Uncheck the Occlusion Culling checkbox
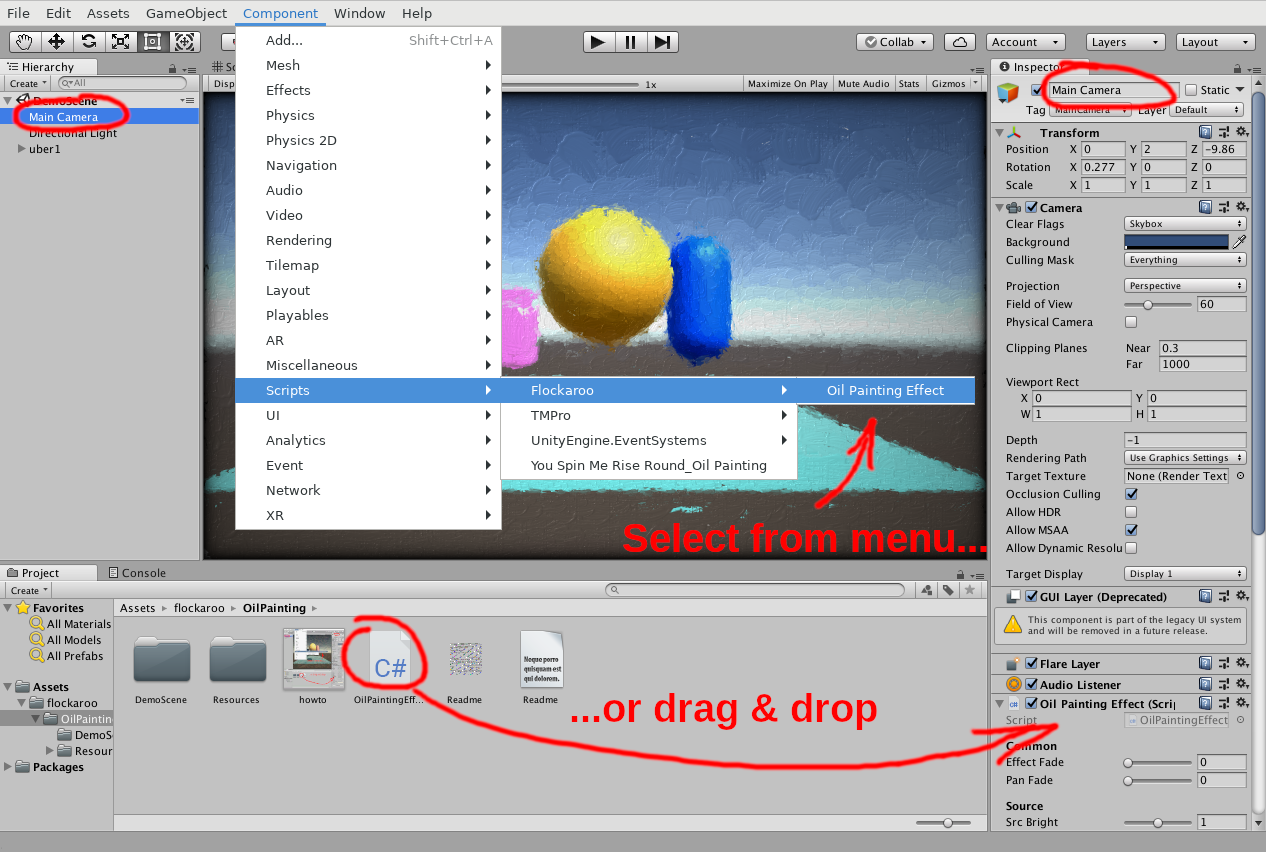 coord(1131,494)
